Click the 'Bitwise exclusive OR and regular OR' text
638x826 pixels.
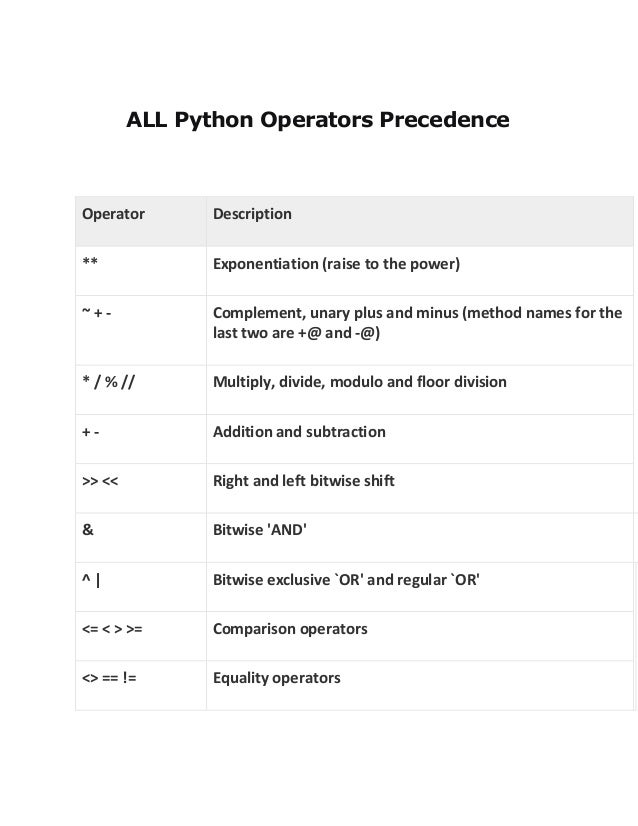[347, 580]
